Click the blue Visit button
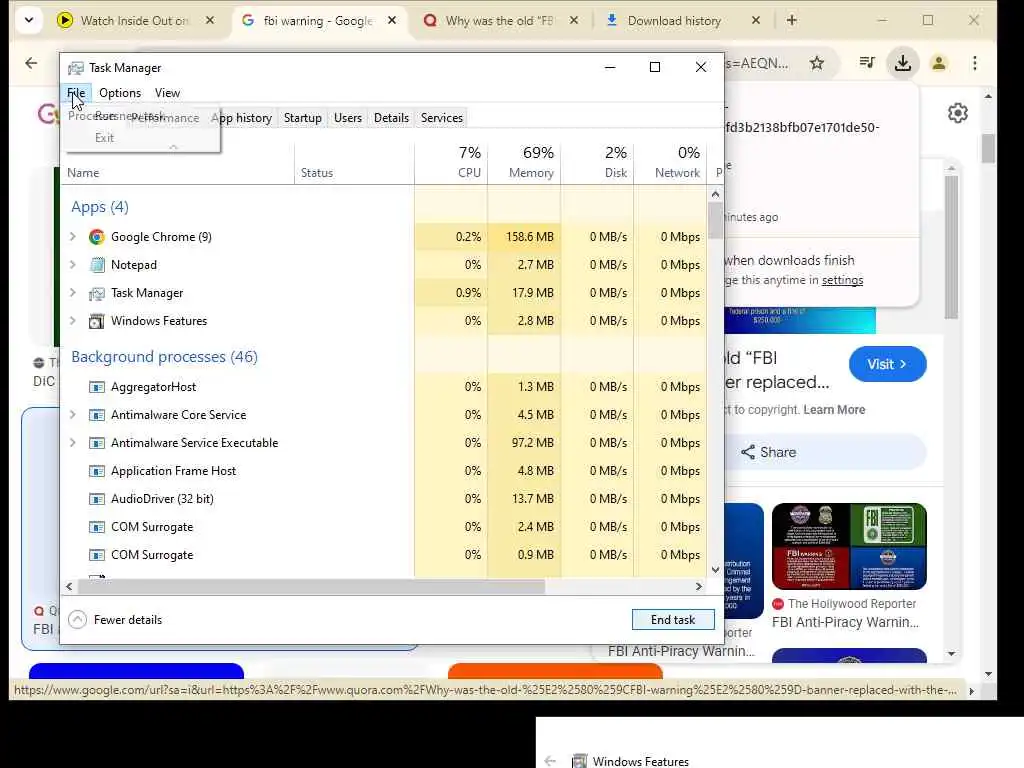The image size is (1024, 768). [887, 364]
